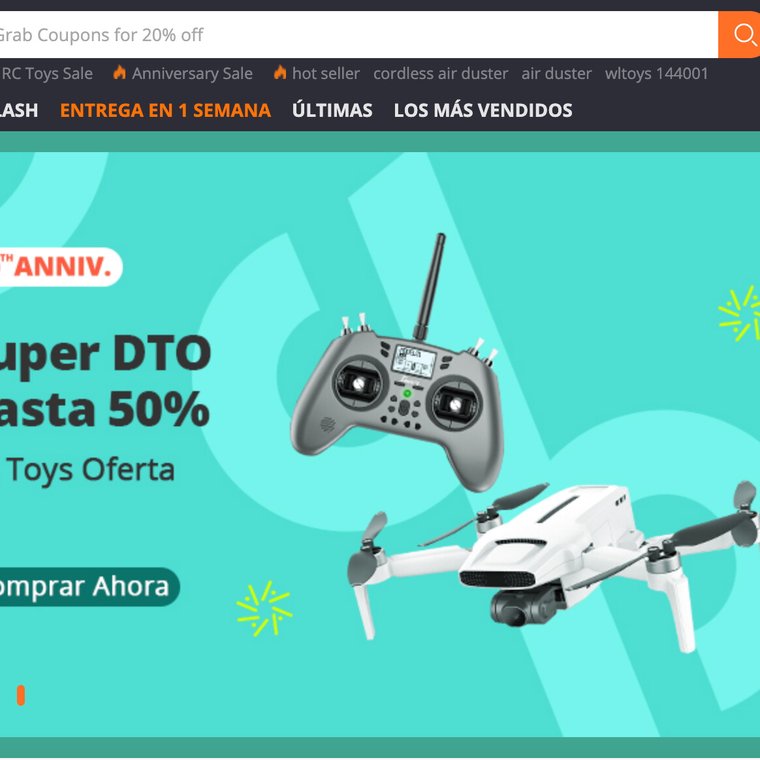
Task: Select the orange carousel slide indicator
Action: pos(21,696)
